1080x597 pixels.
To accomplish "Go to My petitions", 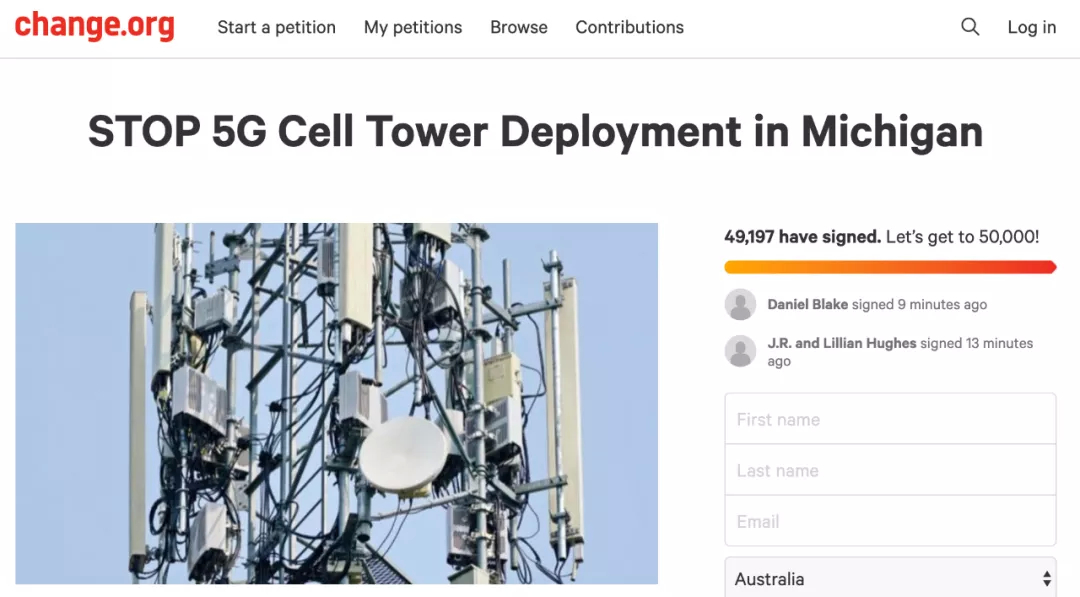I will 413,27.
